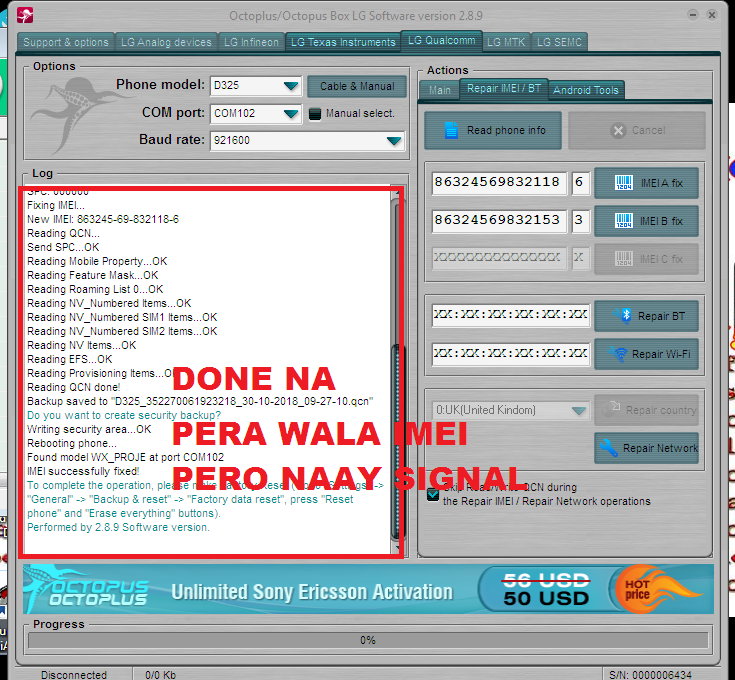Click the Repair Network wrench icon
Screen dimensions: 735x680
[x=608, y=448]
